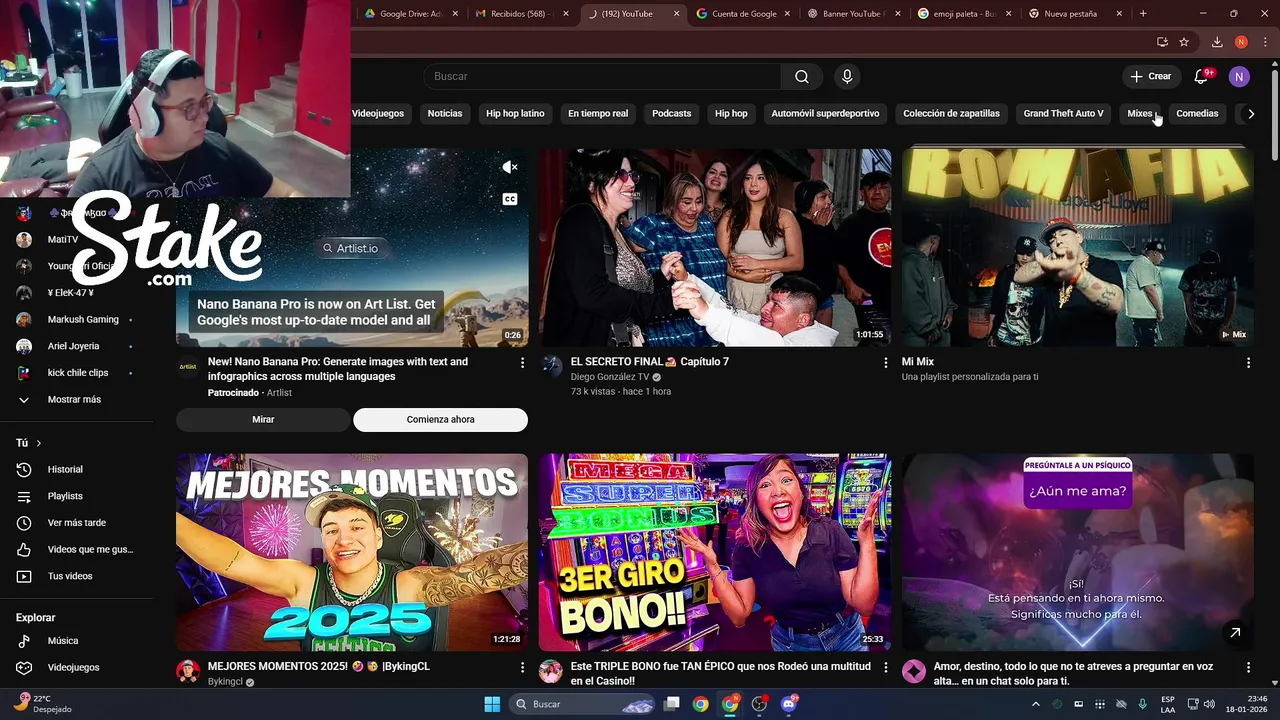The image size is (1280, 720).
Task: Toggle captions on the Artlist ad preview
Action: [x=509, y=199]
